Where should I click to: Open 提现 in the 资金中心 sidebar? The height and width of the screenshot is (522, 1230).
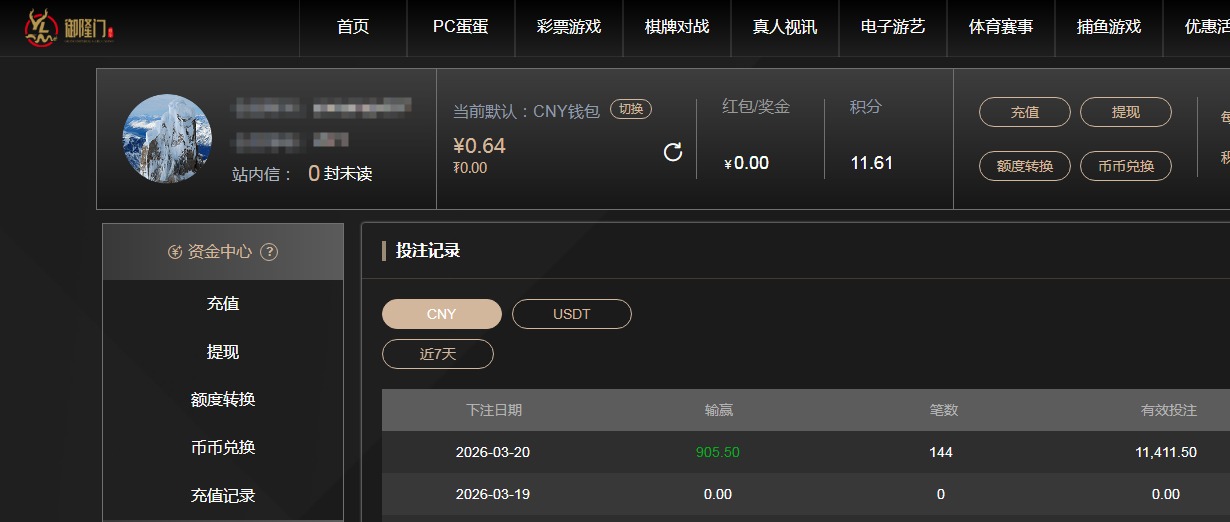[223, 352]
